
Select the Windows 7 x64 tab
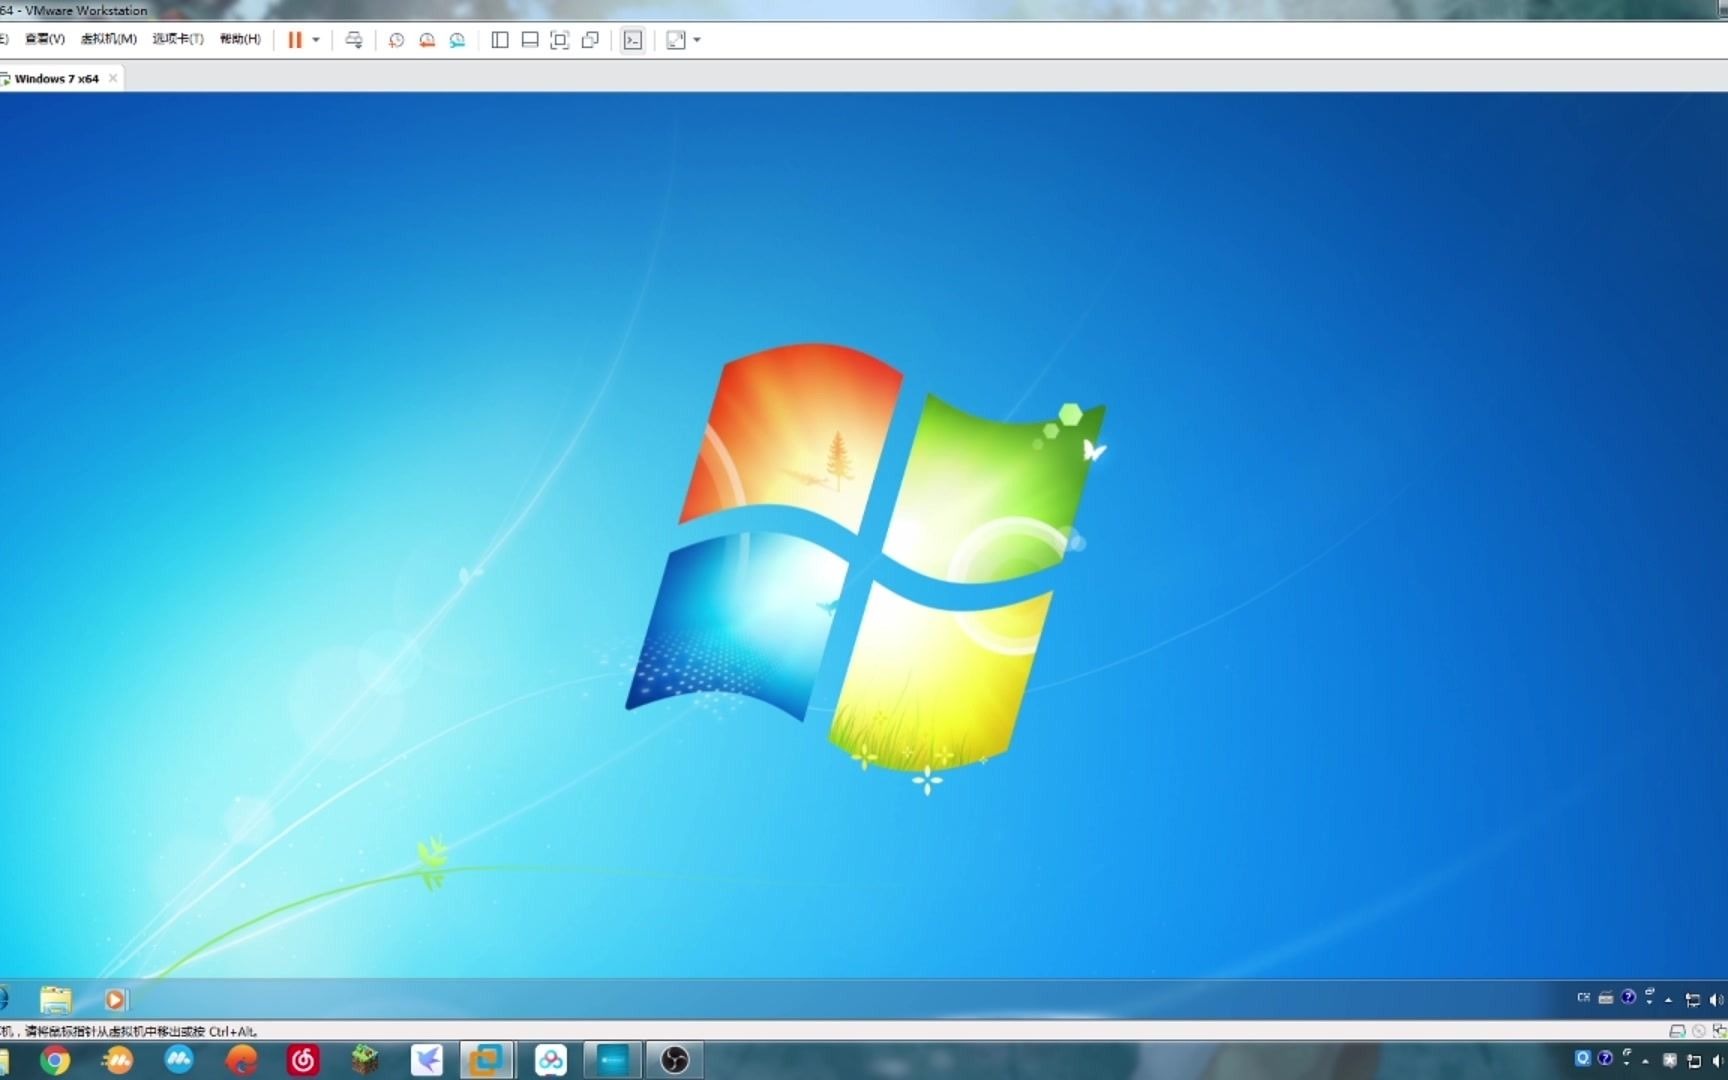point(56,78)
